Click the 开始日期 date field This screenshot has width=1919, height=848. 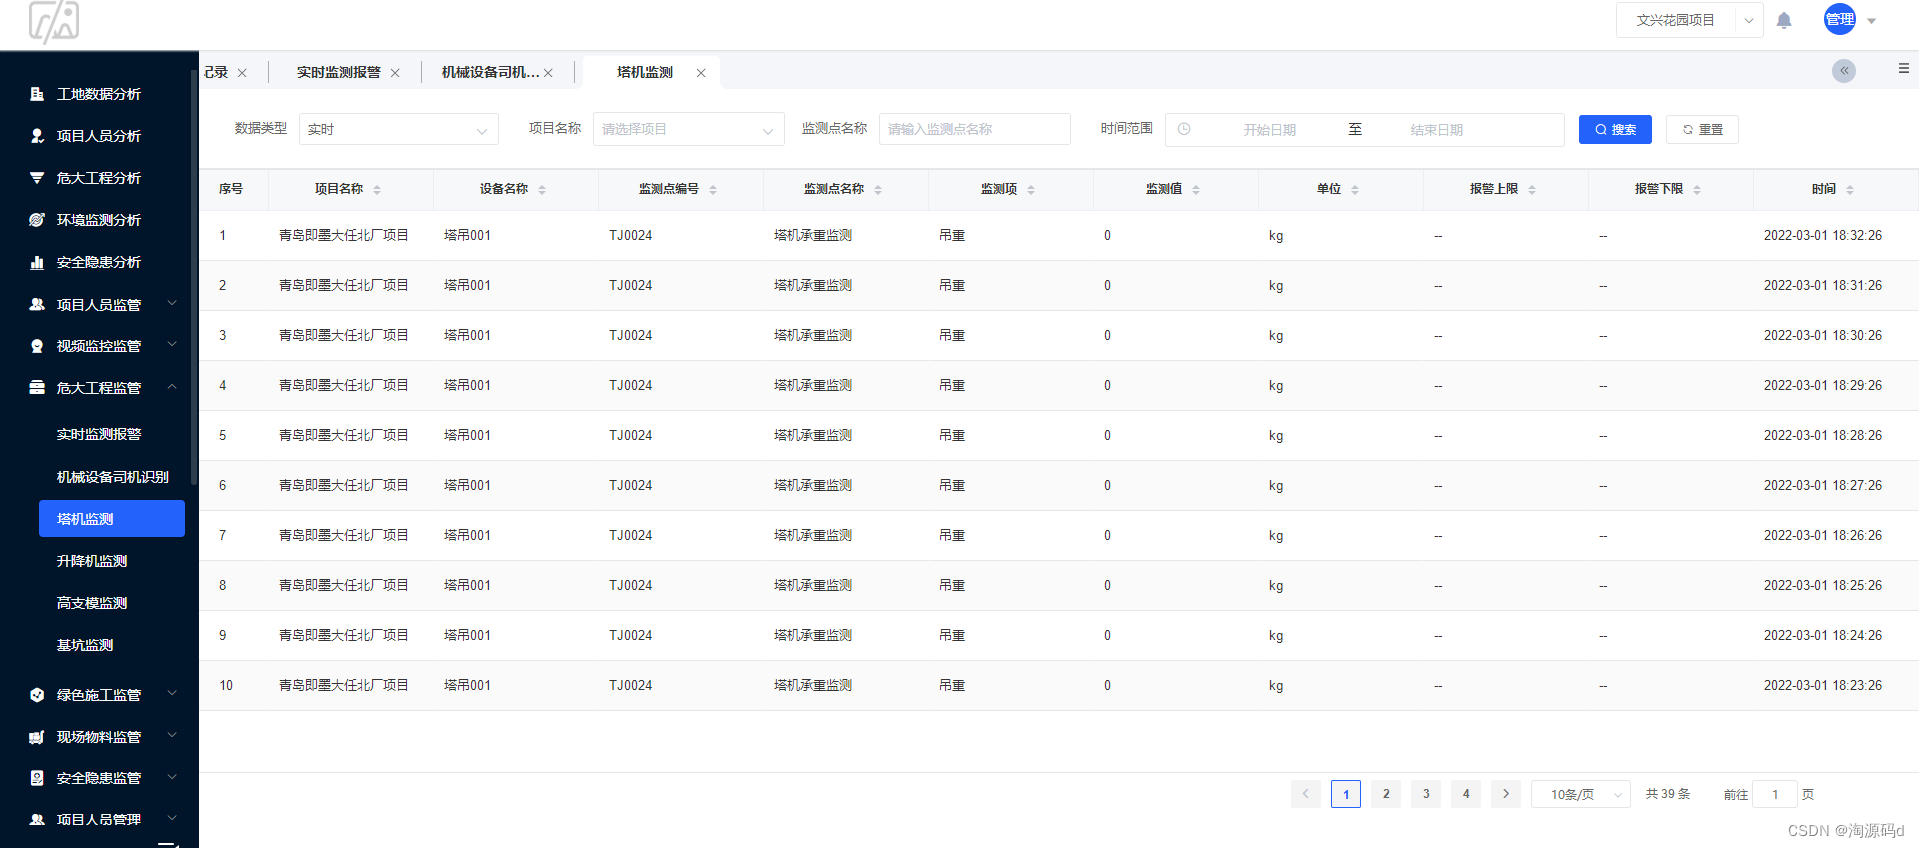pyautogui.click(x=1269, y=130)
